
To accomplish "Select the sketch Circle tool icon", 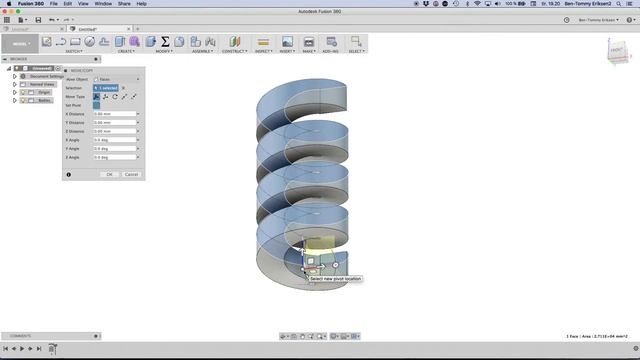I will [89, 42].
